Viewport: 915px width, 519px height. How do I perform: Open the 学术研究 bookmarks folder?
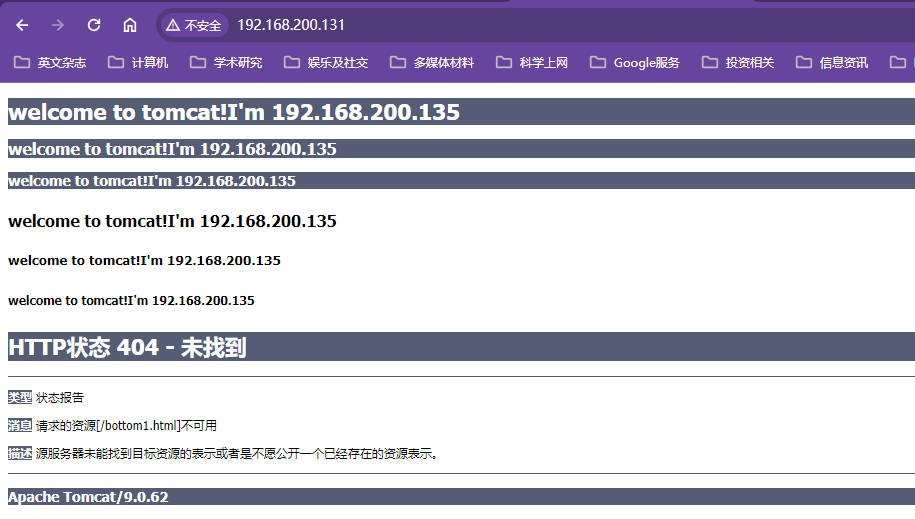coord(226,63)
